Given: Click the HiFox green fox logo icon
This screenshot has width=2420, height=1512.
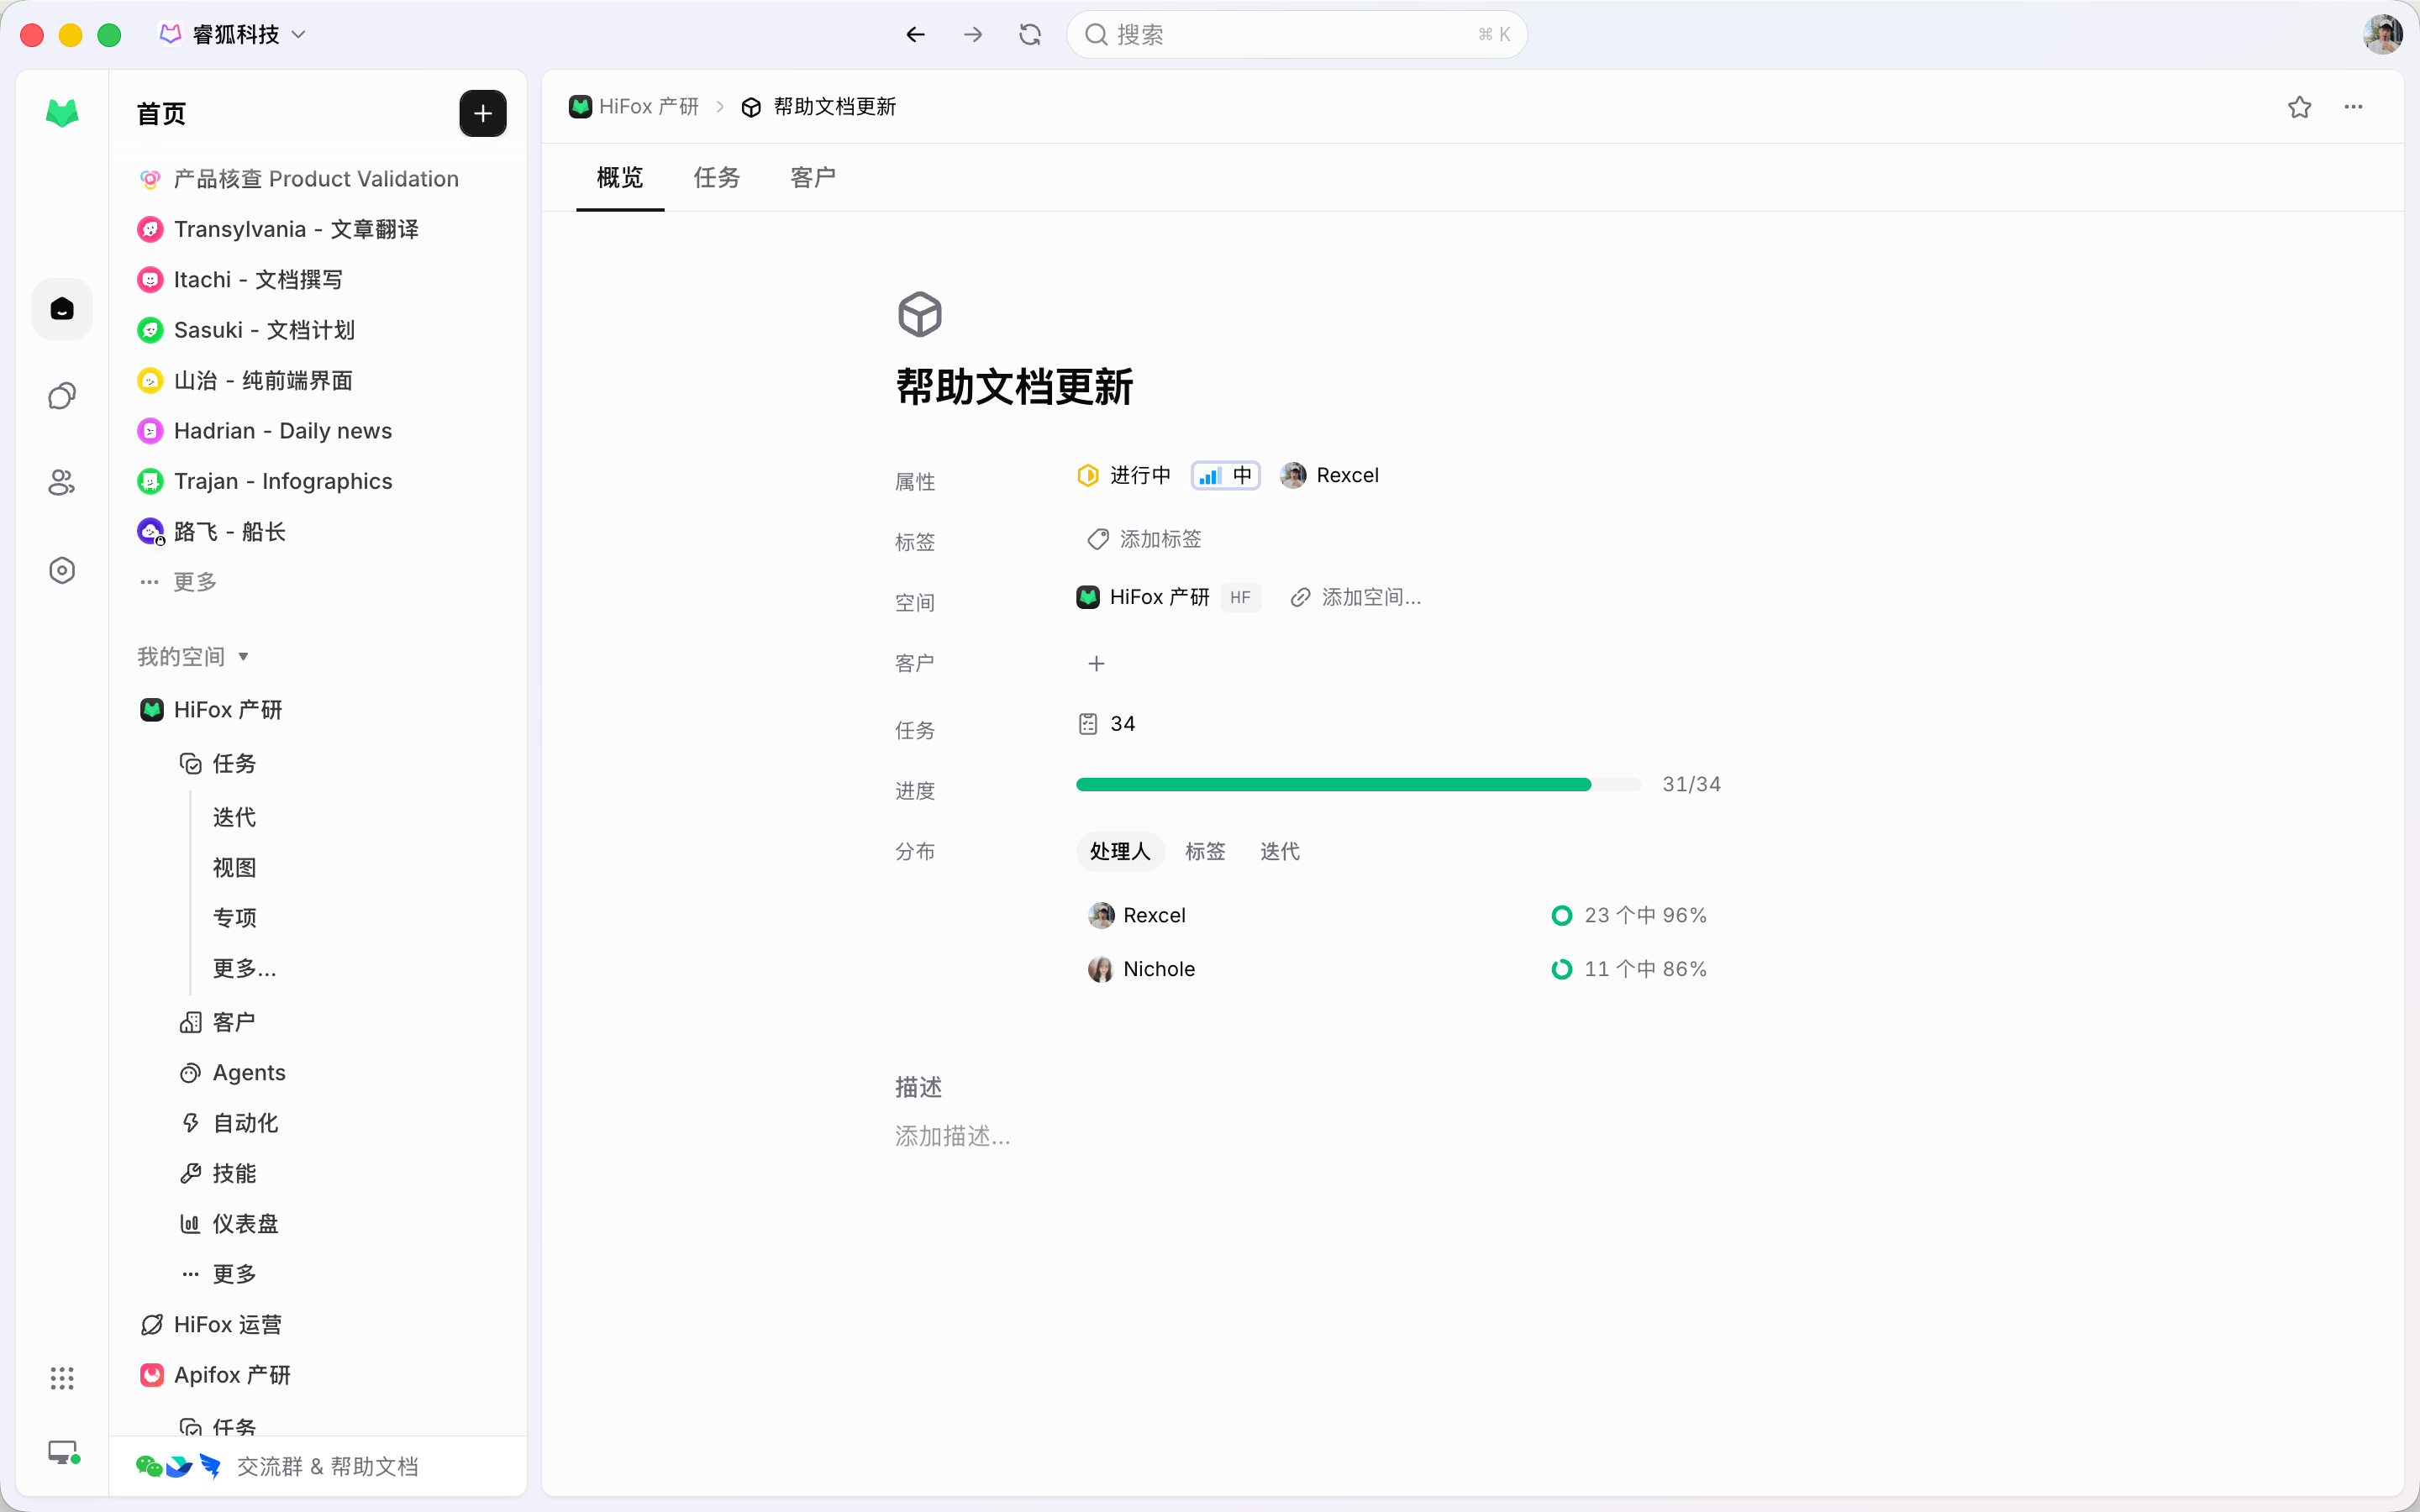Looking at the screenshot, I should click(x=62, y=113).
